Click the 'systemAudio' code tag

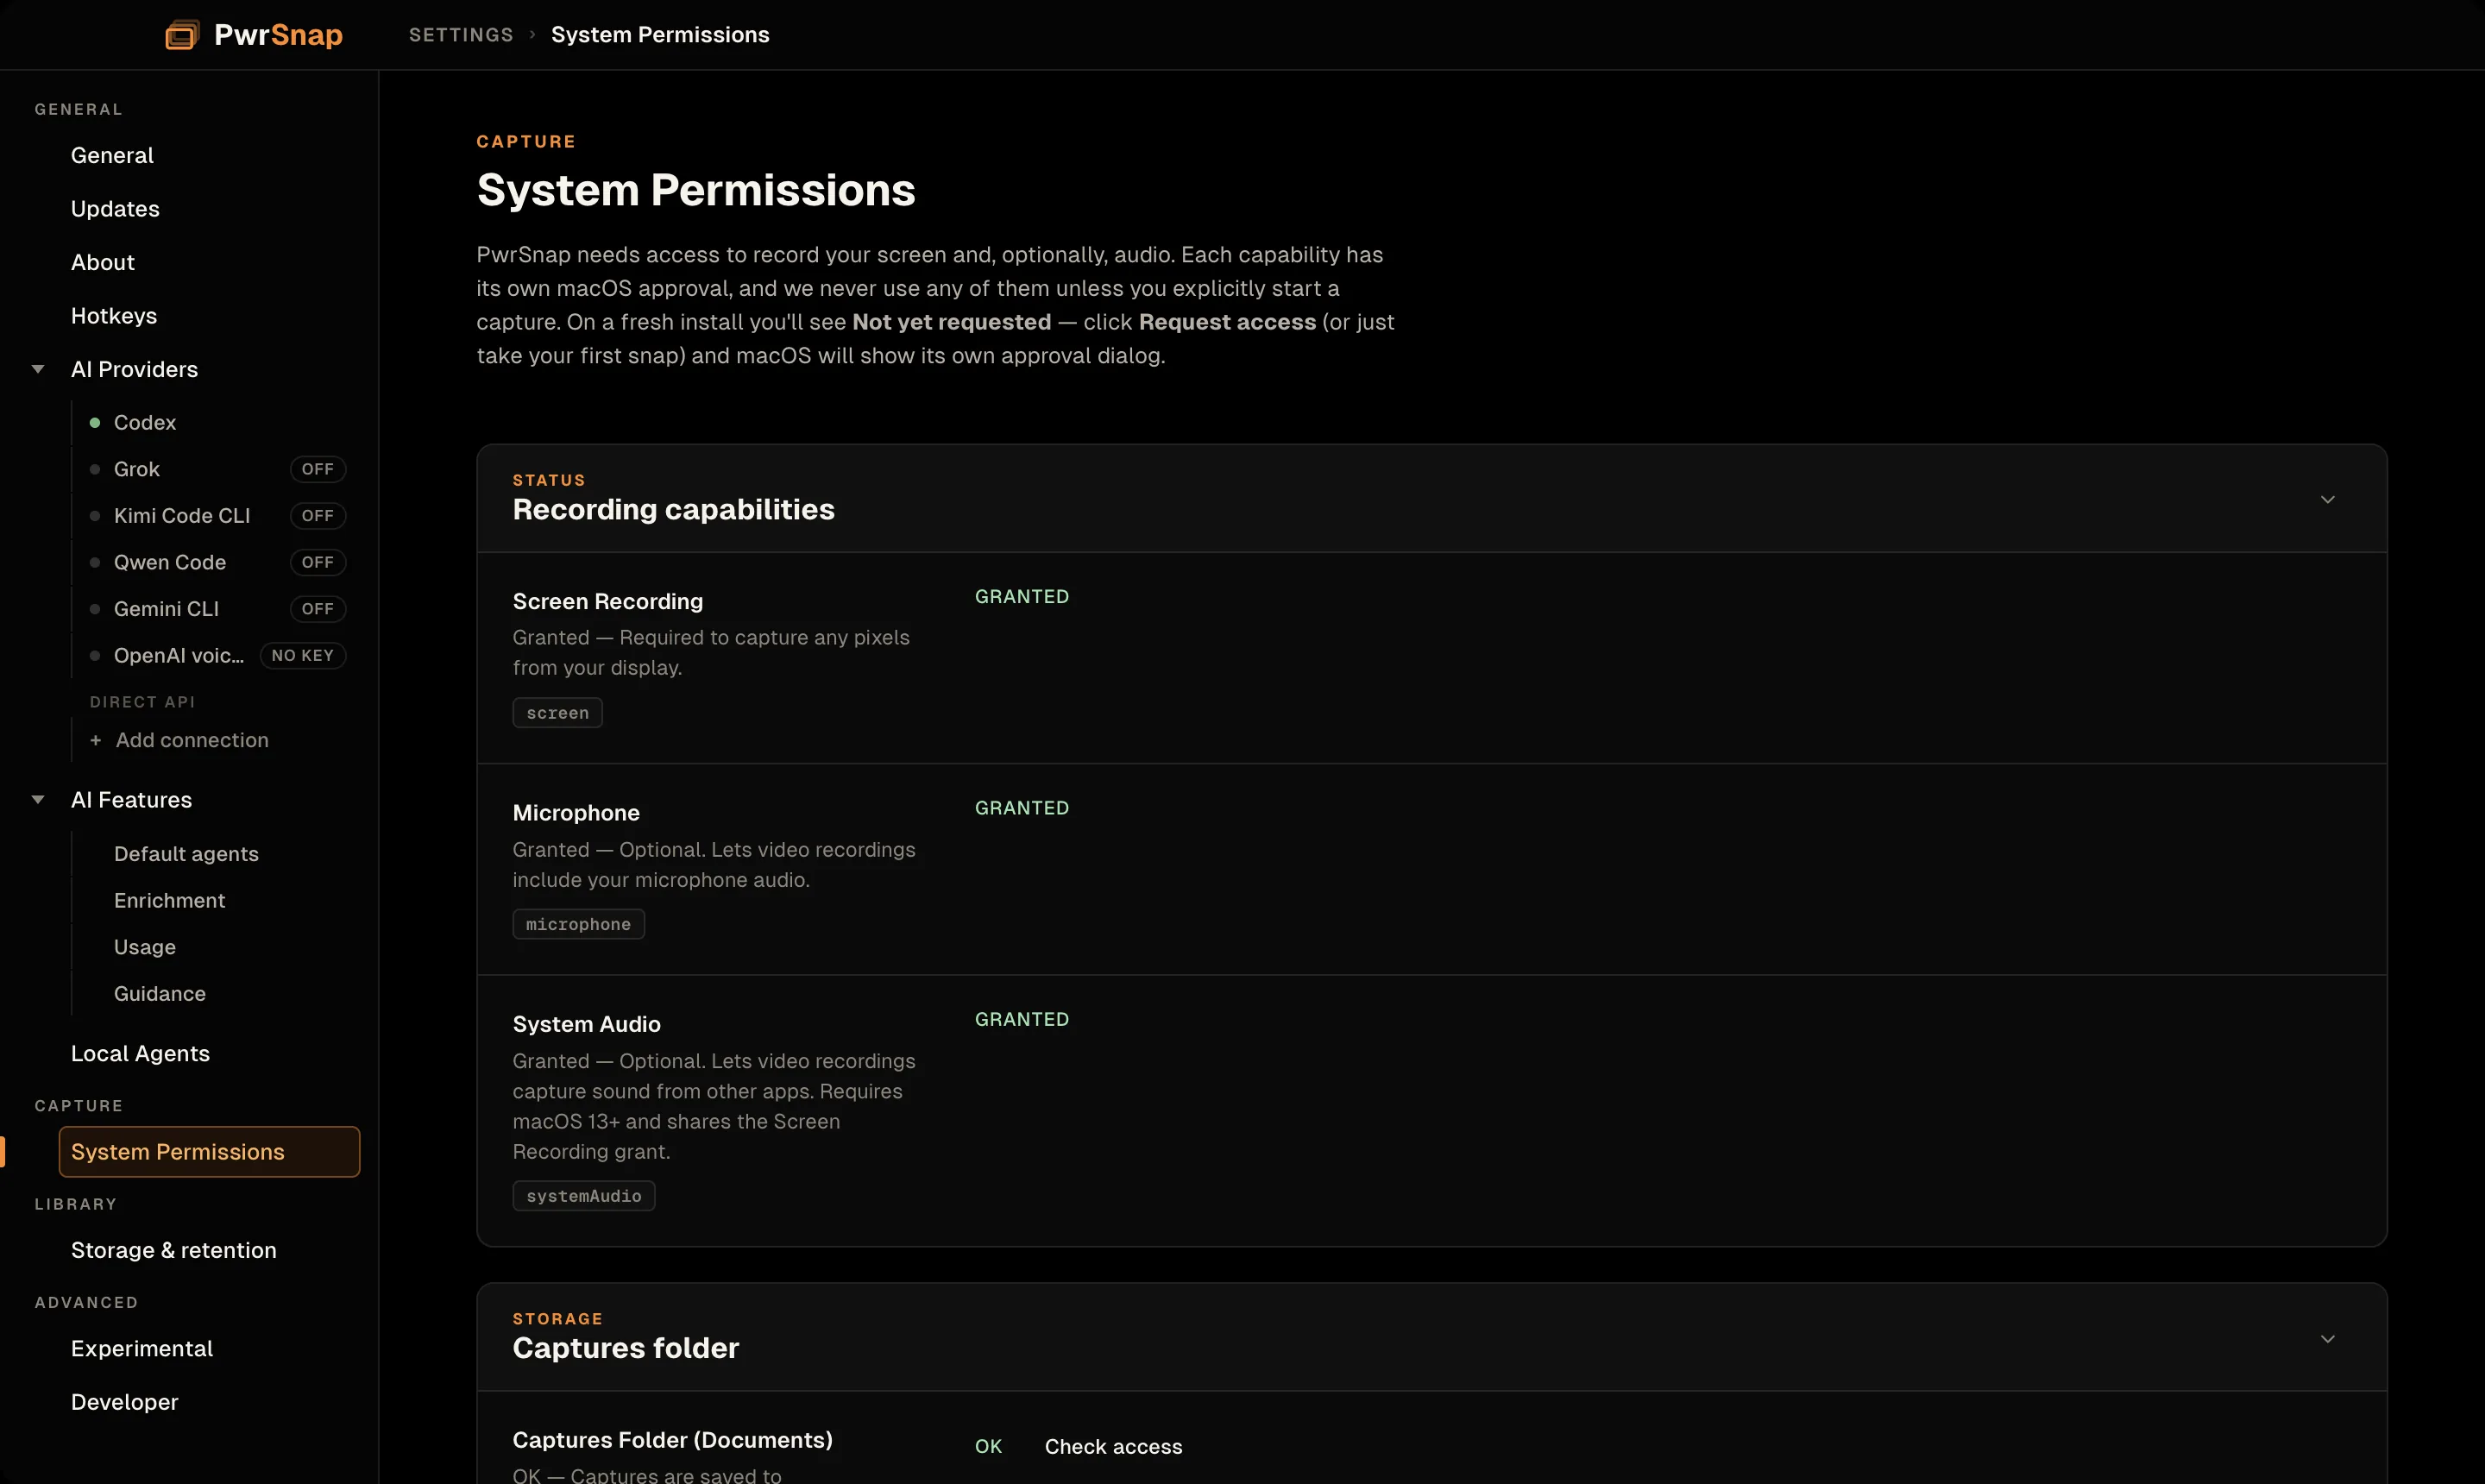tap(584, 1196)
